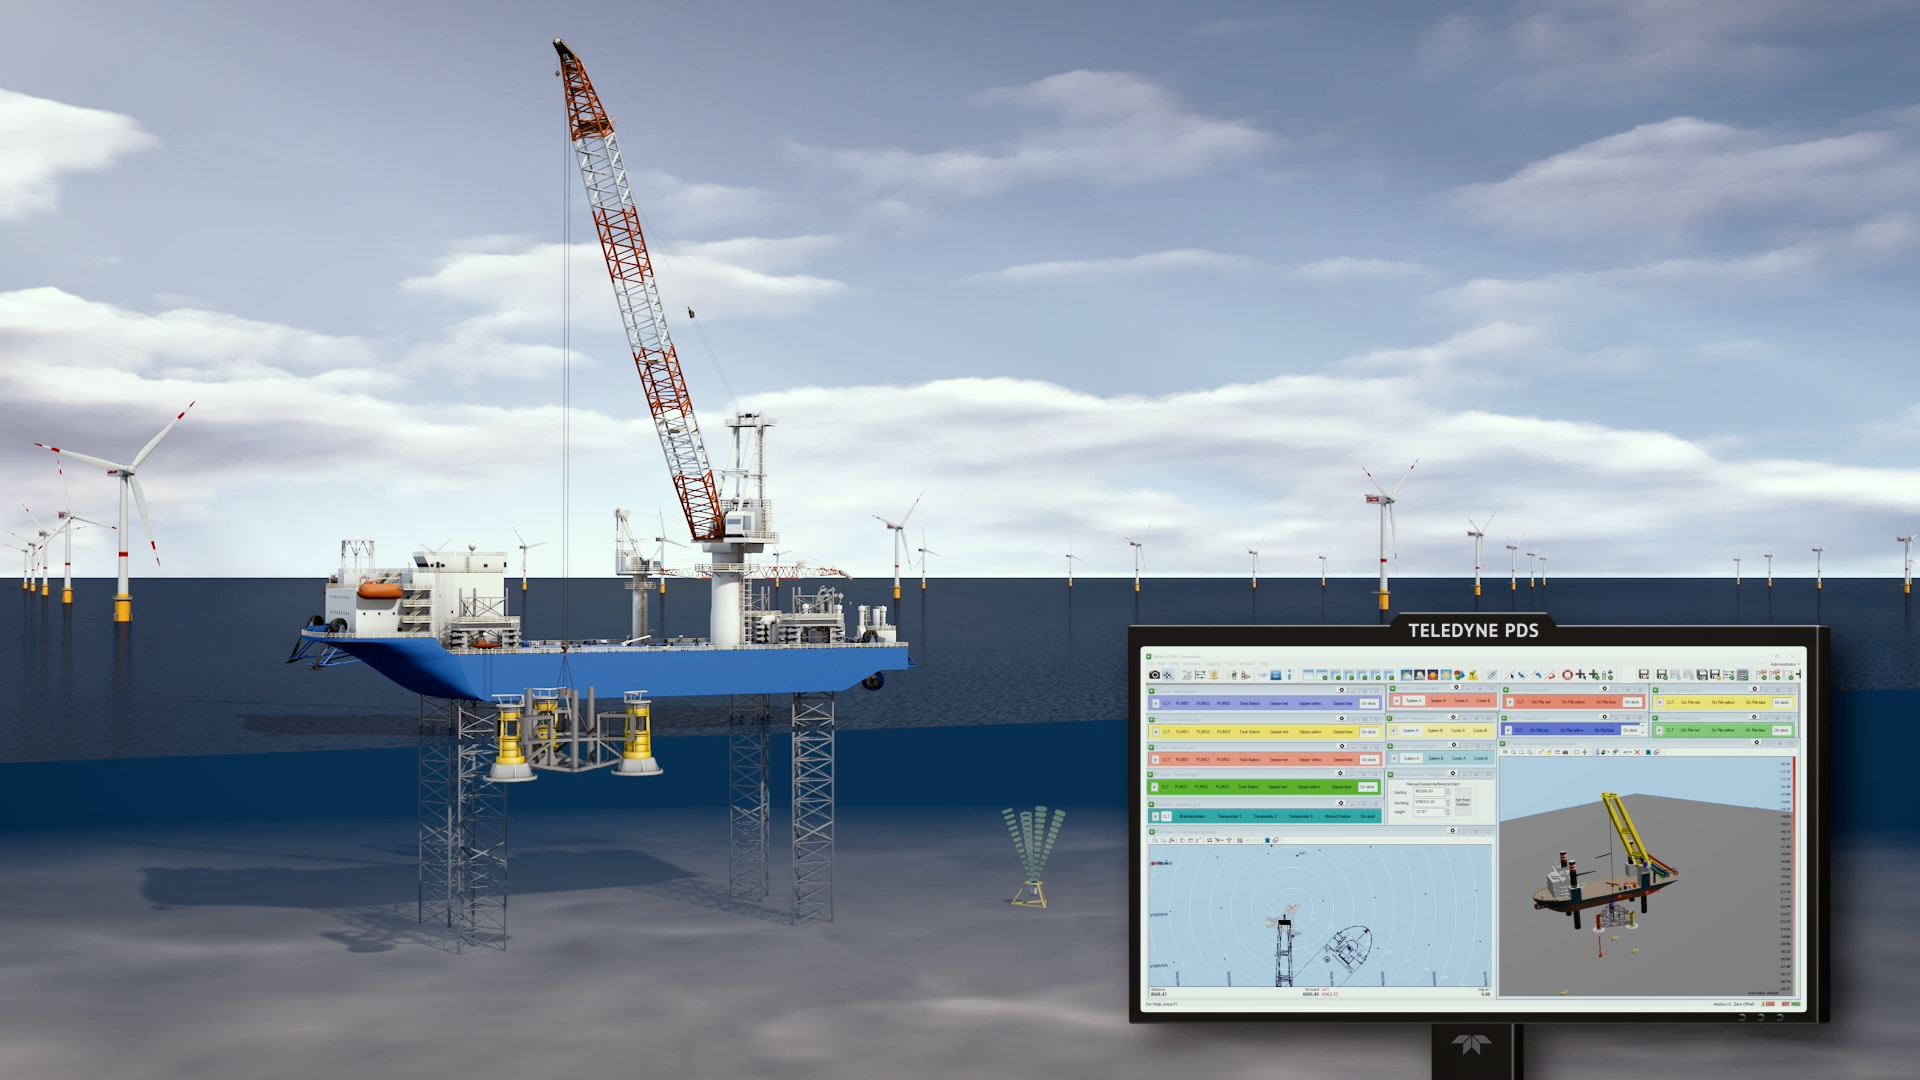The height and width of the screenshot is (1080, 1920).
Task: Toggle the CLT button in teal transponder row
Action: point(1166,816)
